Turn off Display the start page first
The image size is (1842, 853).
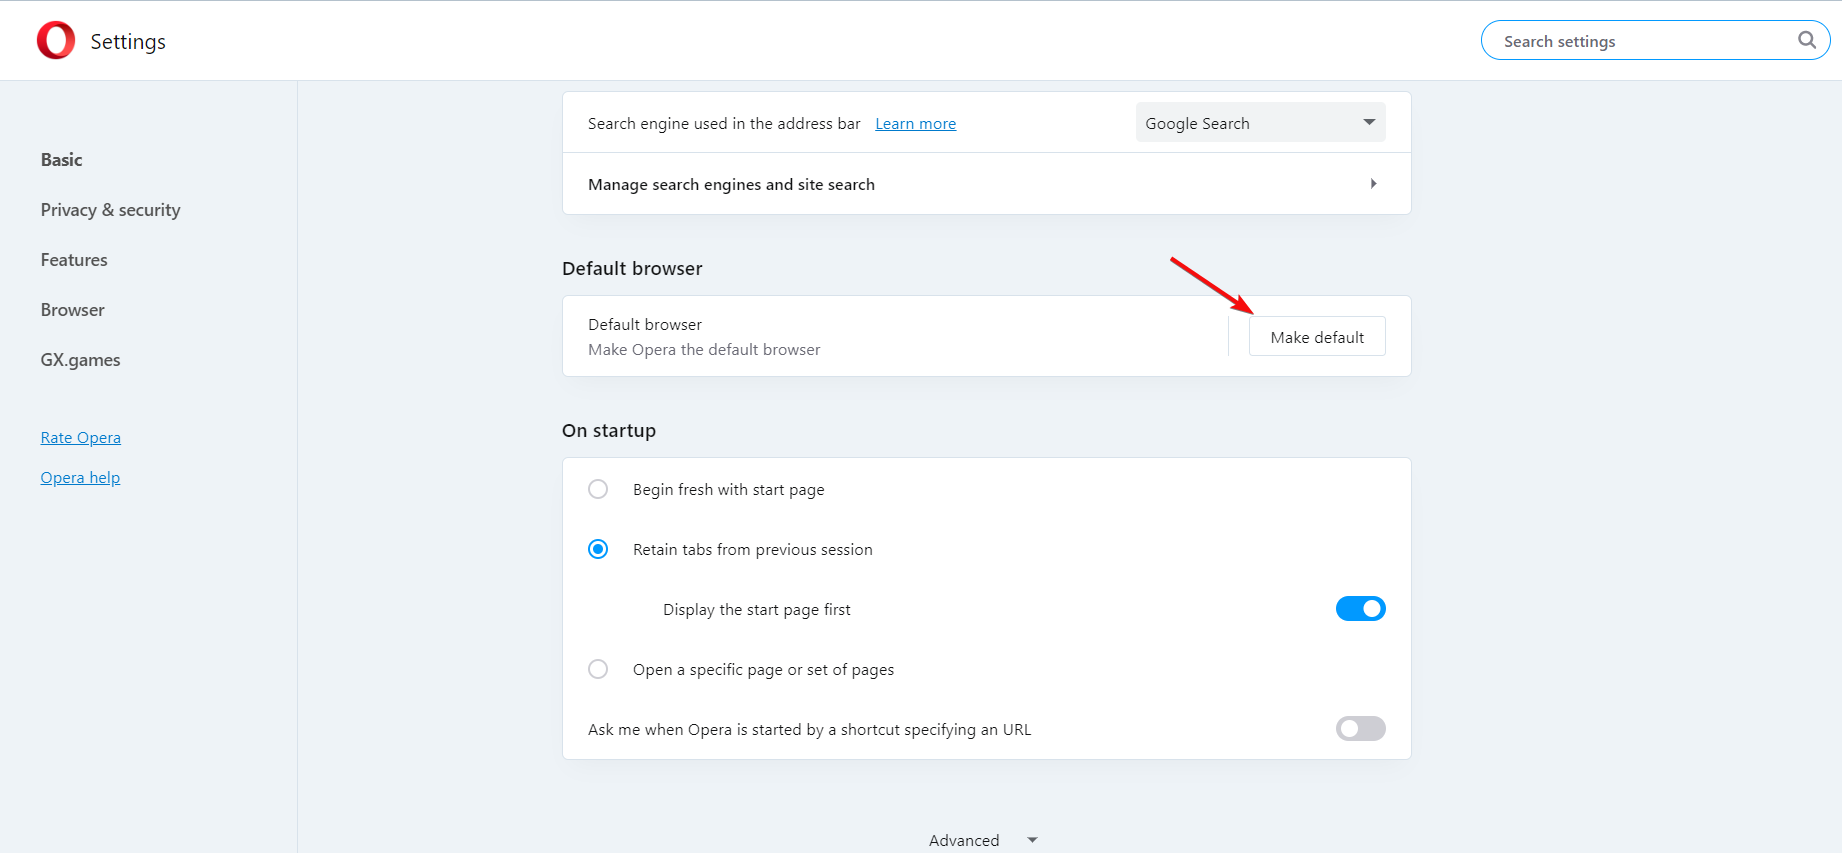click(1361, 609)
